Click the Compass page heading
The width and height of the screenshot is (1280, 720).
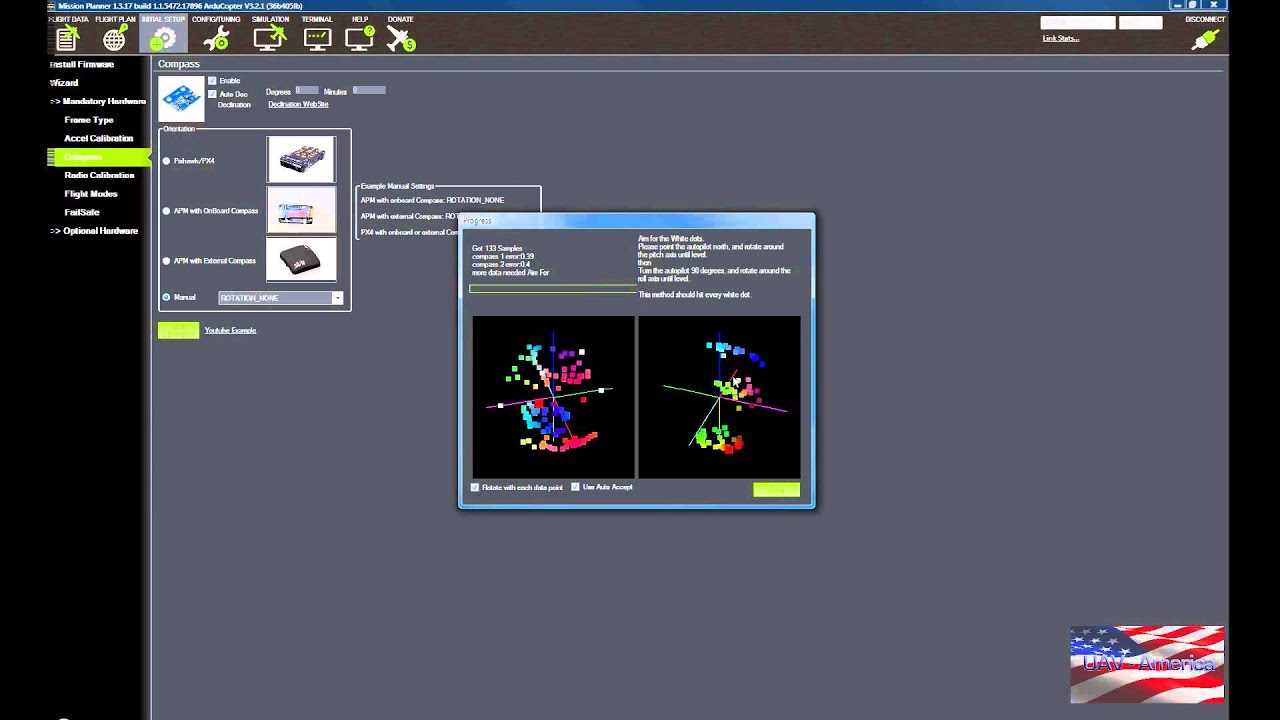coord(179,64)
